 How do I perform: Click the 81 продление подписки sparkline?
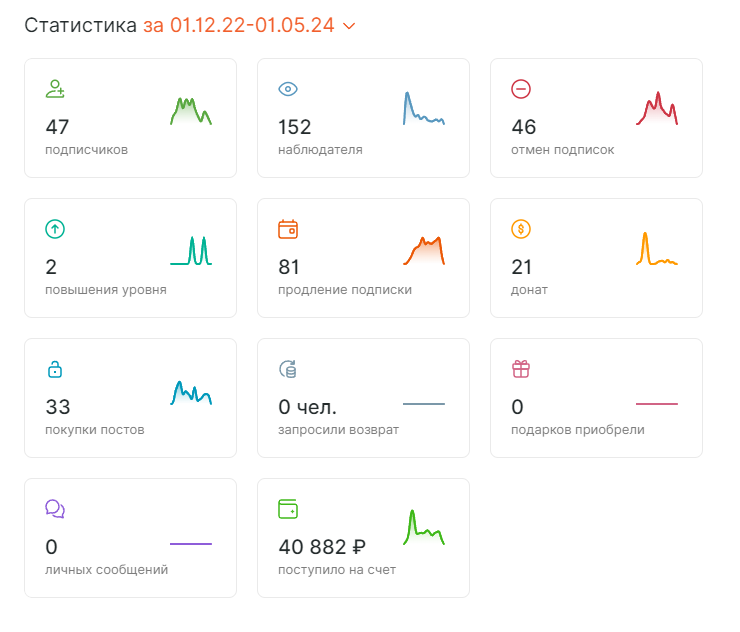[424, 250]
